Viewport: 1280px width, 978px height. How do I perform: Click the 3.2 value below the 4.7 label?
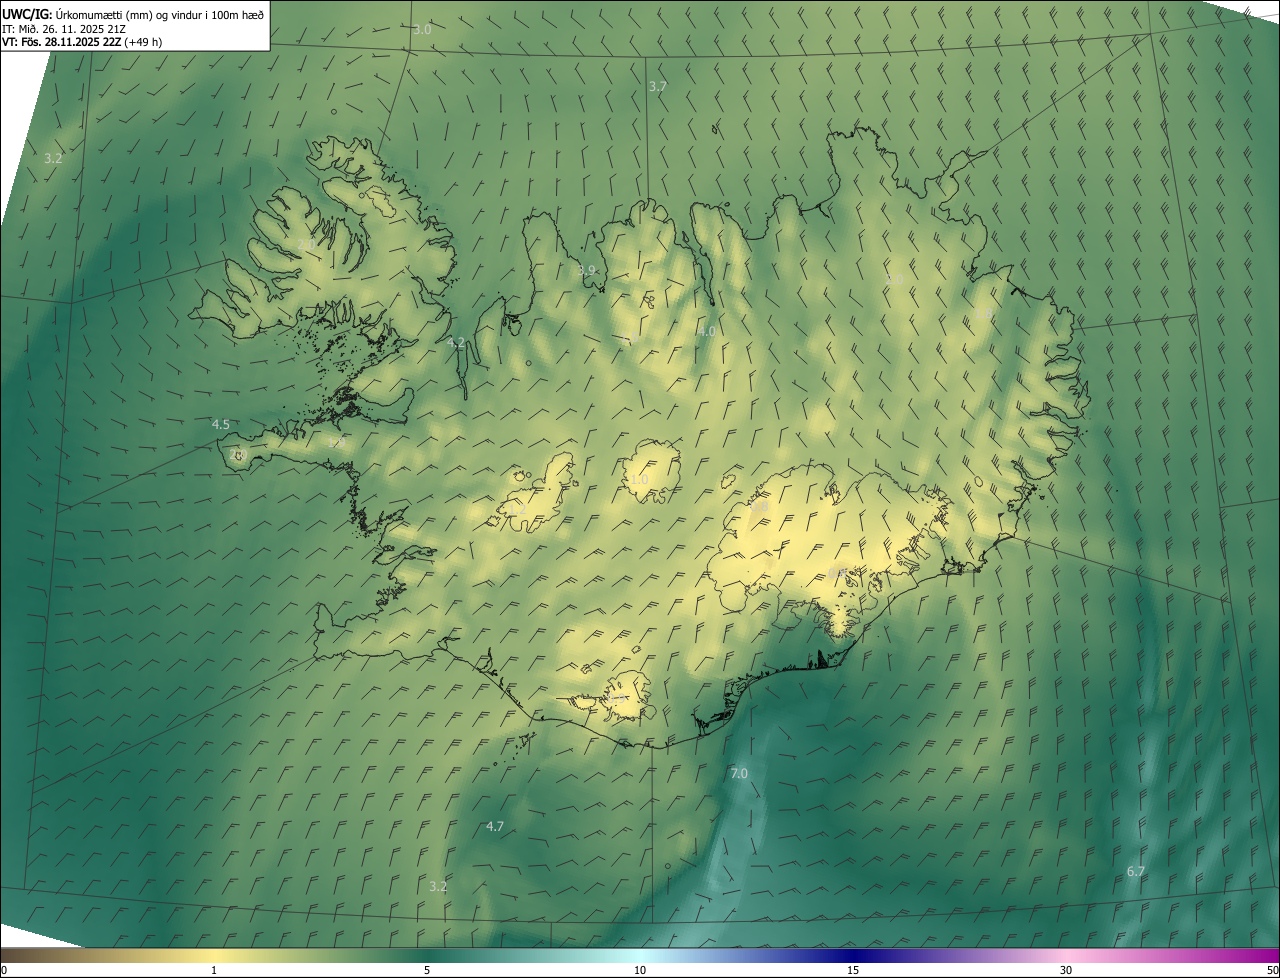pyautogui.click(x=438, y=887)
